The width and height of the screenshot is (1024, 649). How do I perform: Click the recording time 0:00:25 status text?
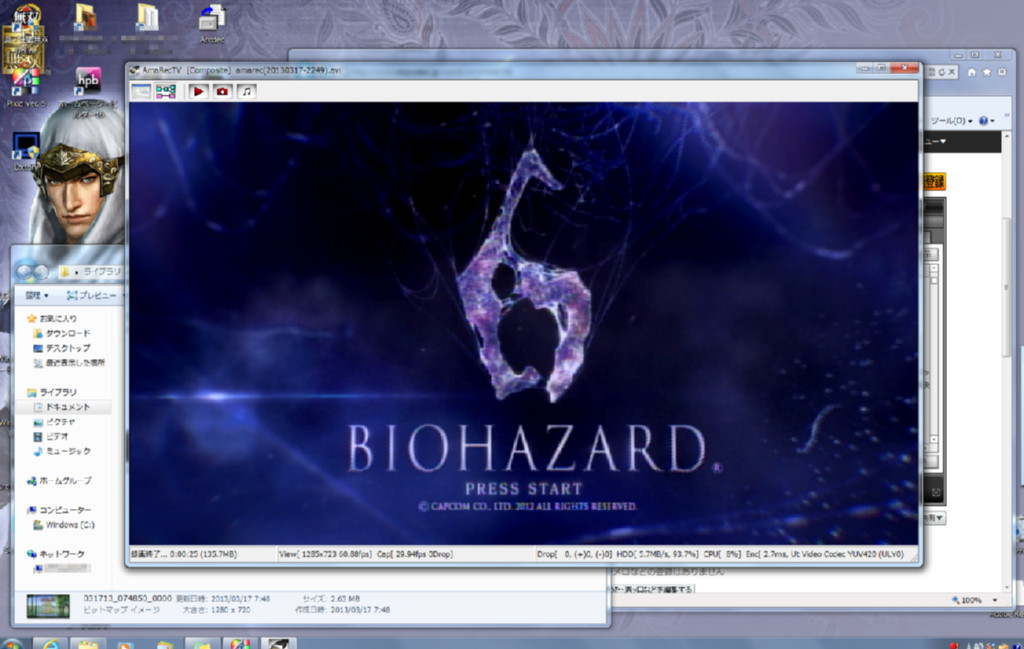click(x=184, y=554)
